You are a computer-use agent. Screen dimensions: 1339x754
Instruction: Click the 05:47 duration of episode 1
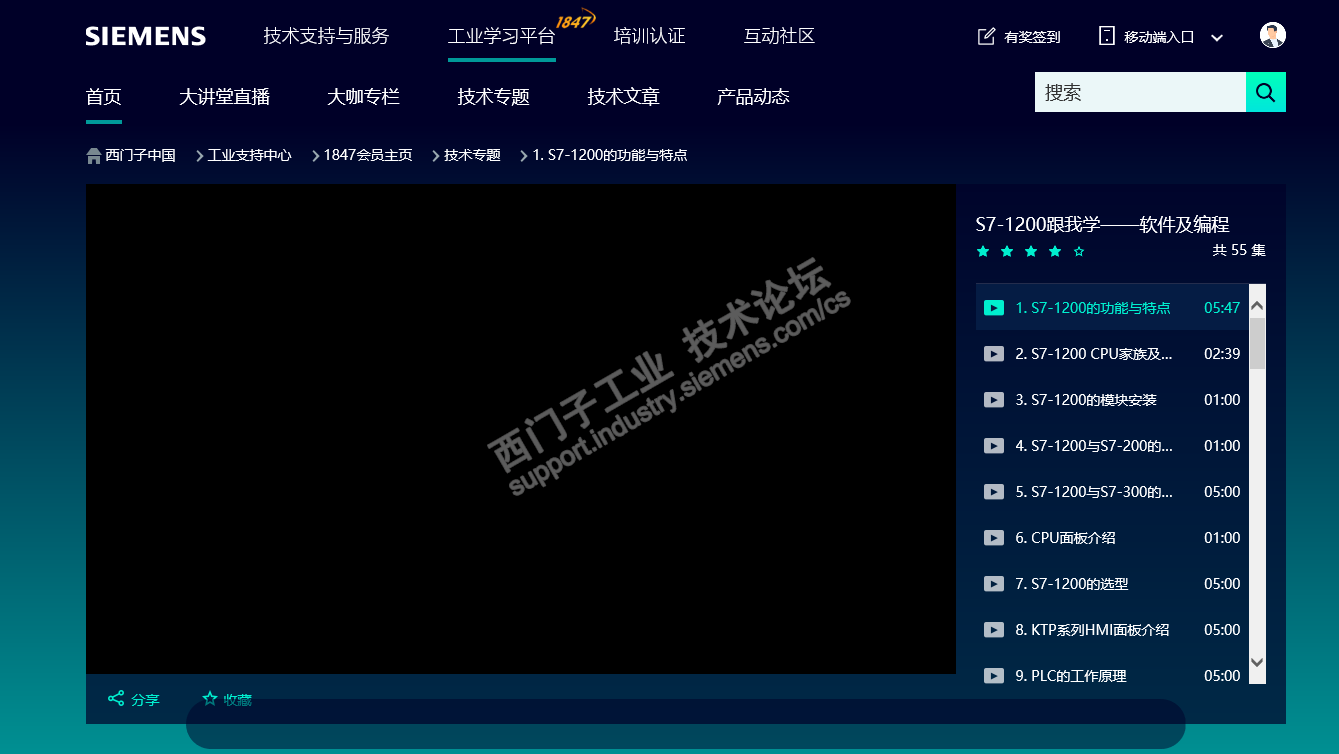pyautogui.click(x=1222, y=308)
